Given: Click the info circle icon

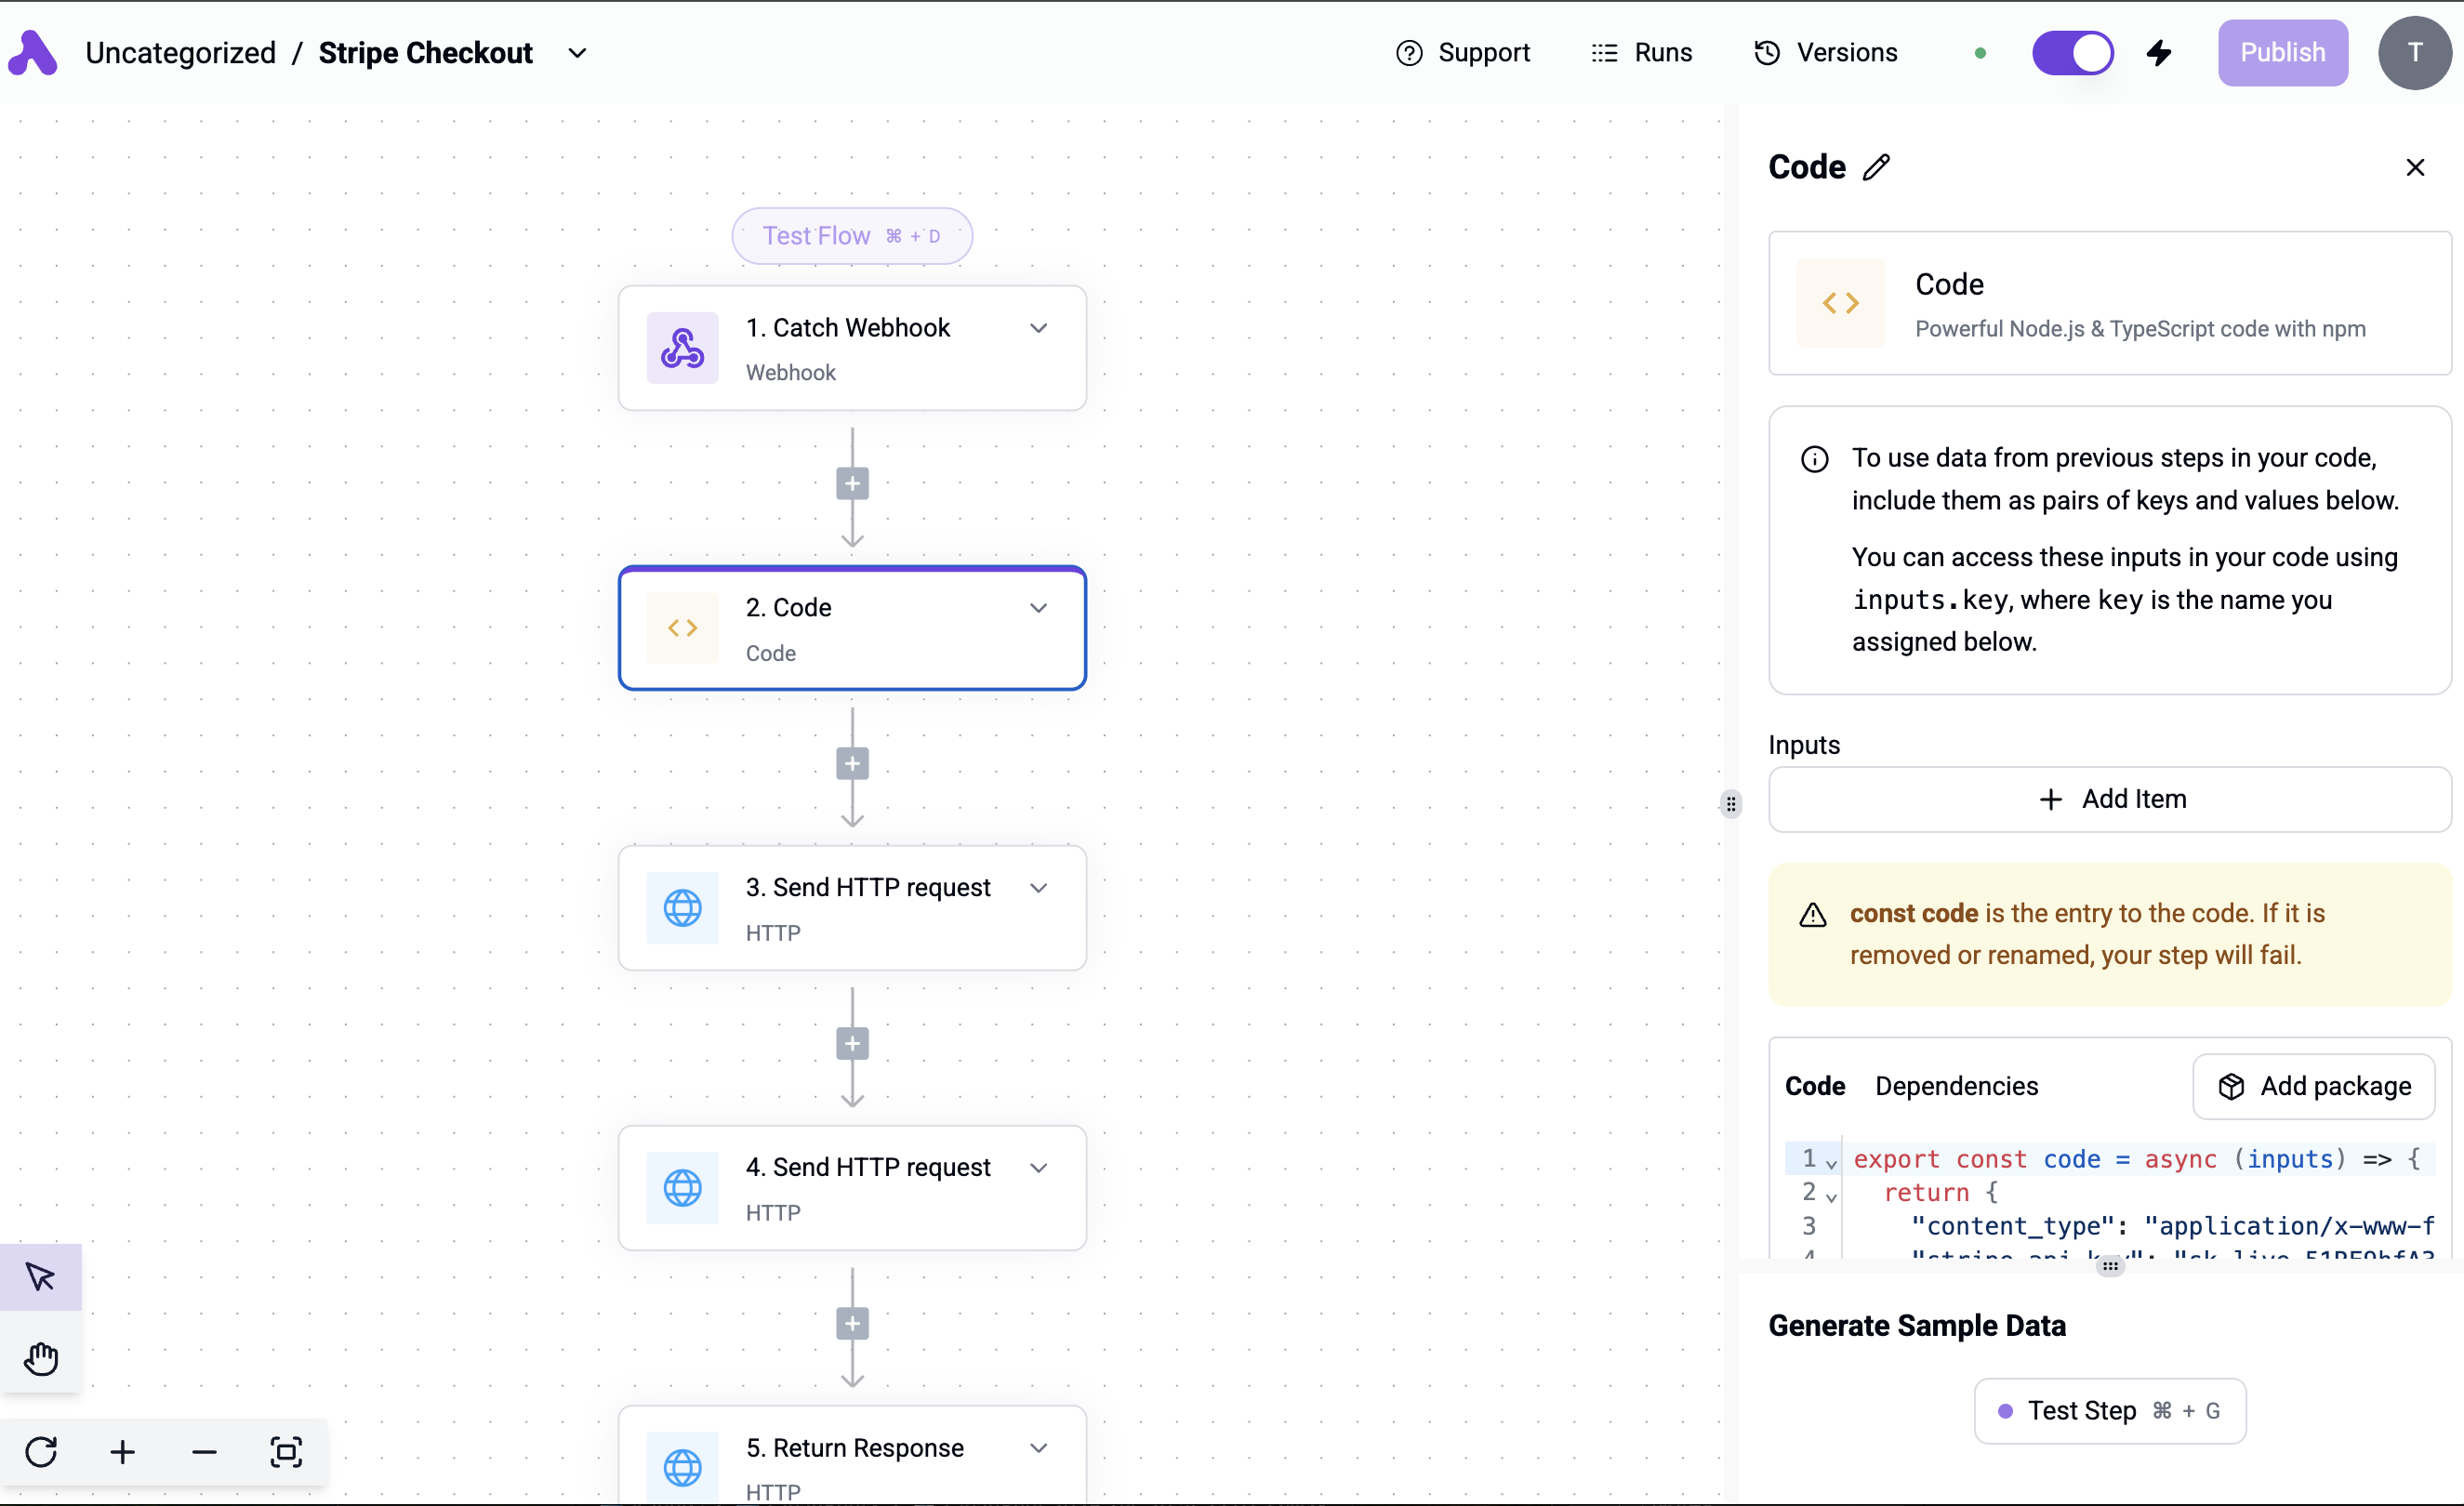Looking at the screenshot, I should tap(1814, 459).
